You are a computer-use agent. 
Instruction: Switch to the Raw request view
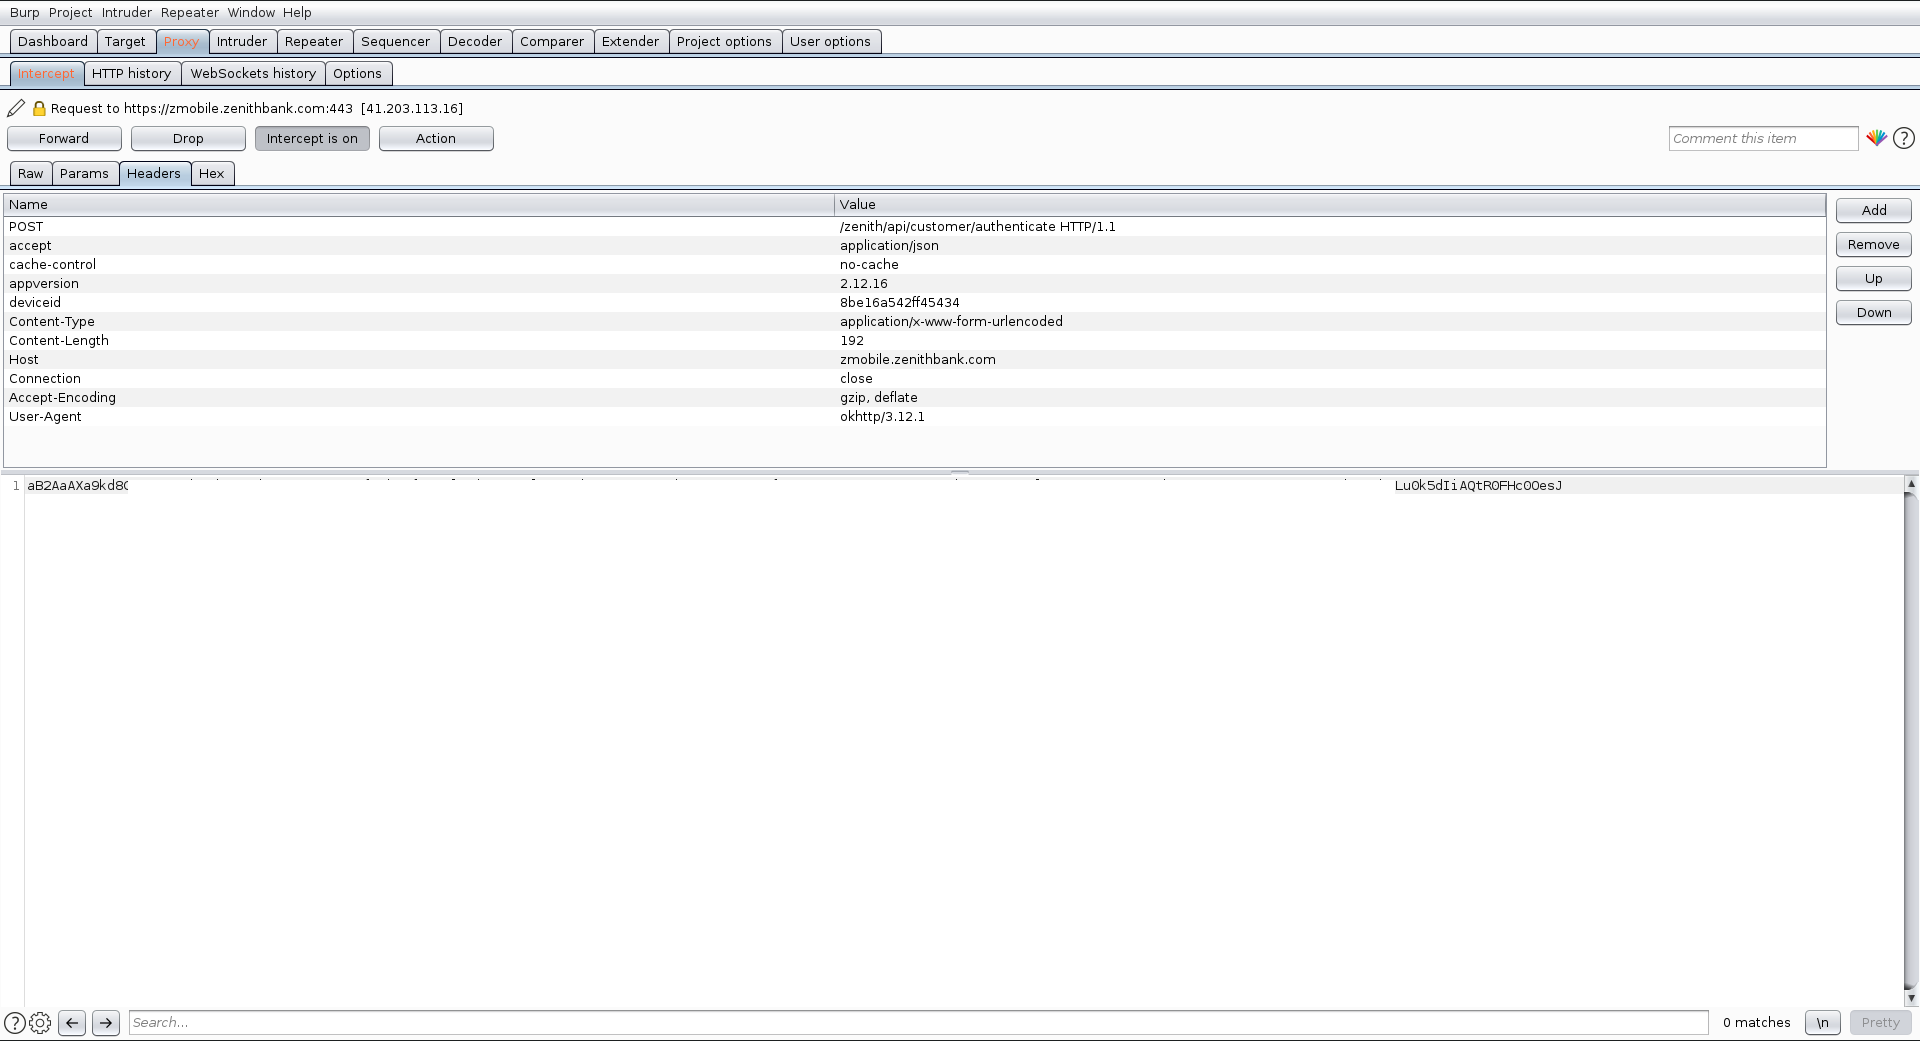click(31, 173)
